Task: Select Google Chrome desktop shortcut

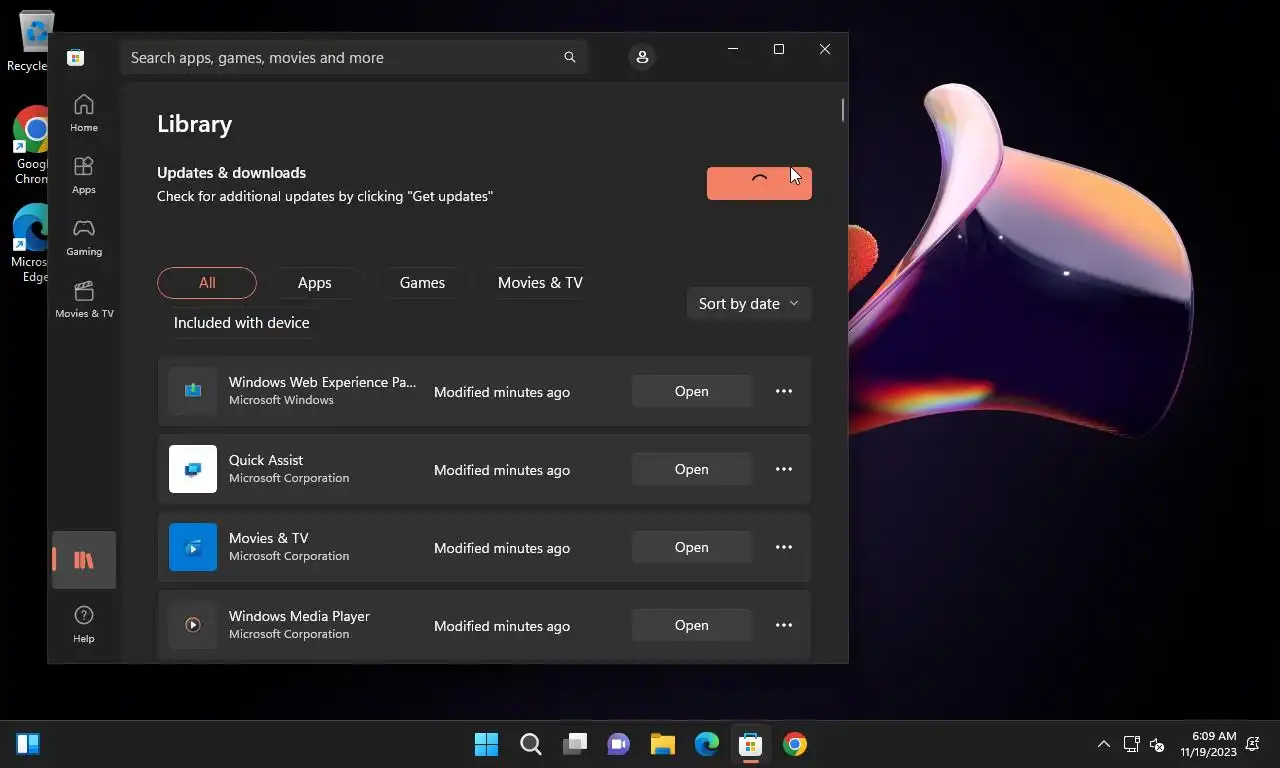Action: pos(30,145)
